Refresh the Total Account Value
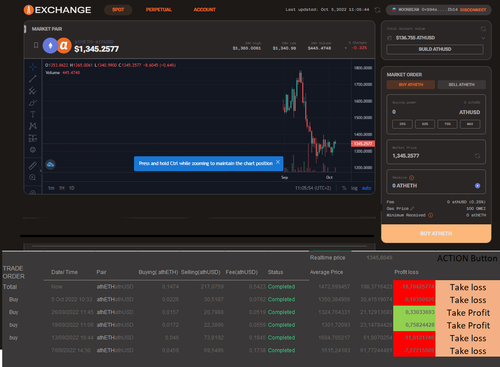500x367 pixels. pos(483,29)
